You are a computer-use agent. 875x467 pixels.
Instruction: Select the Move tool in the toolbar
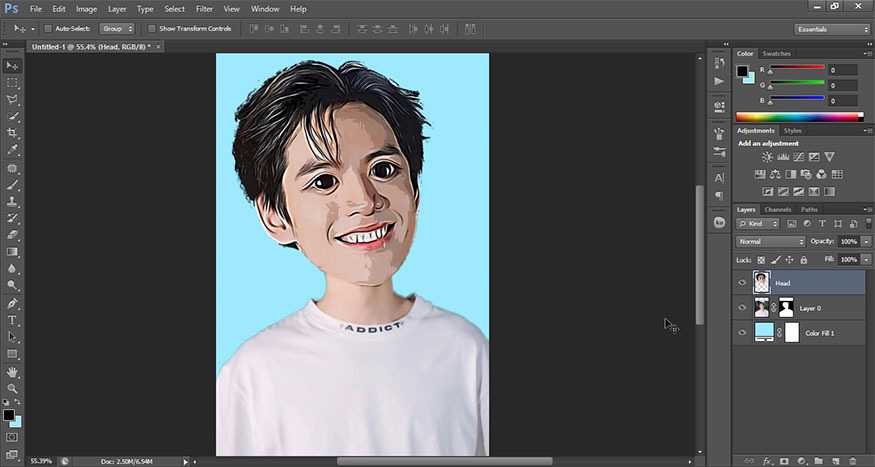pos(13,65)
